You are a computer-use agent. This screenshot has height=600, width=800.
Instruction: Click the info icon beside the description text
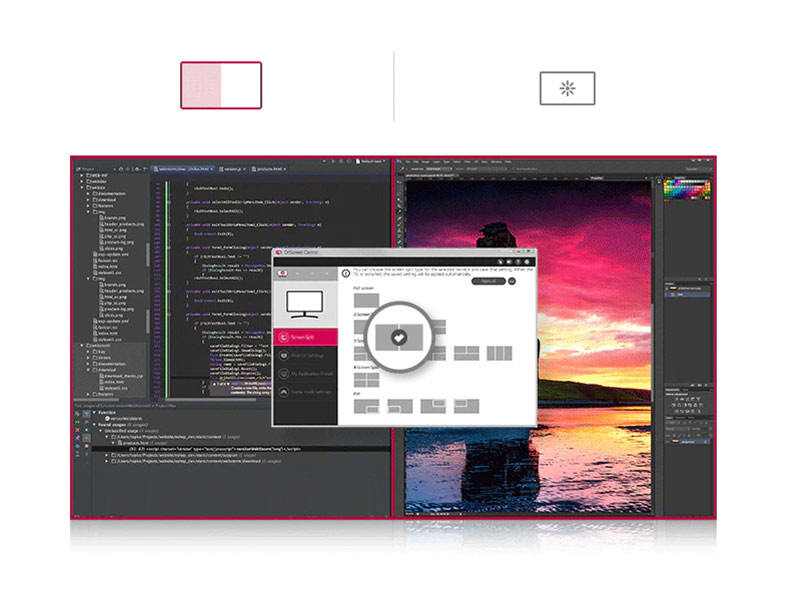point(345,273)
